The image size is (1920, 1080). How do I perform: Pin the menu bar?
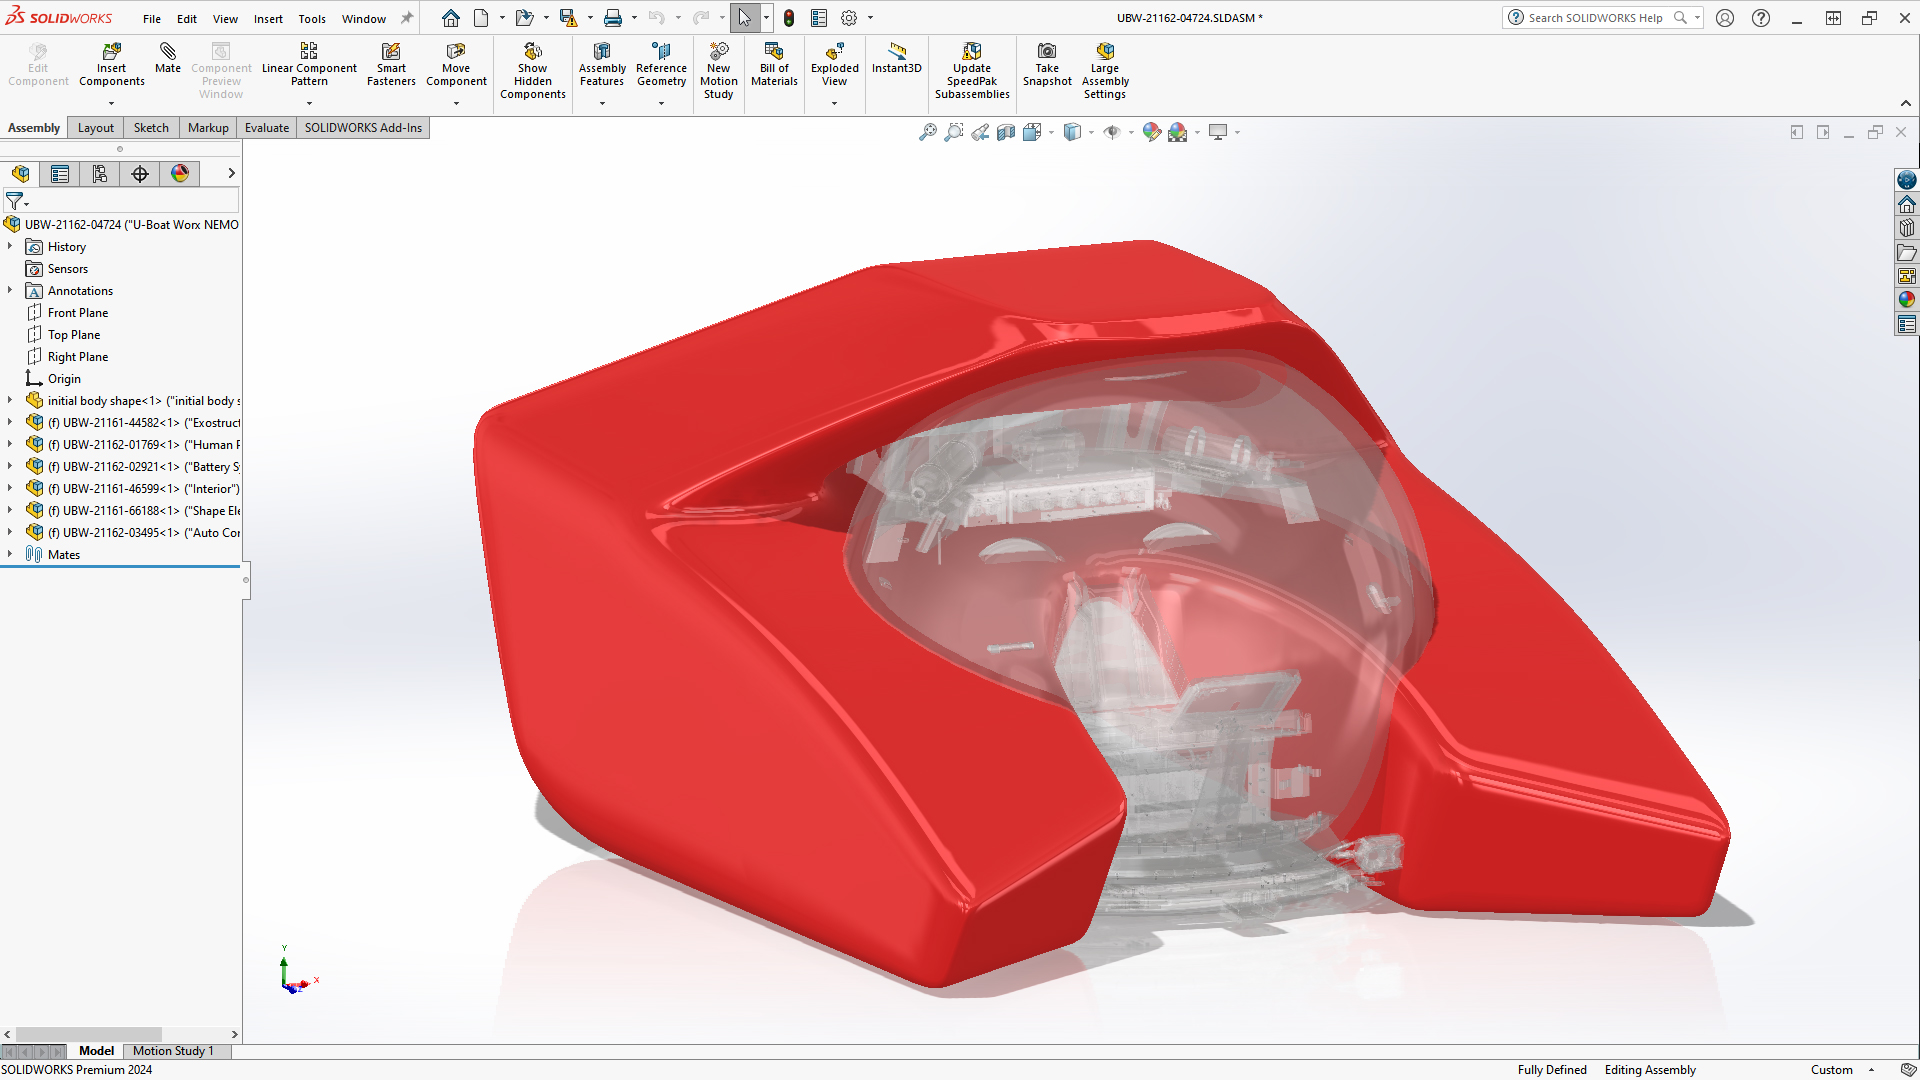tap(407, 18)
